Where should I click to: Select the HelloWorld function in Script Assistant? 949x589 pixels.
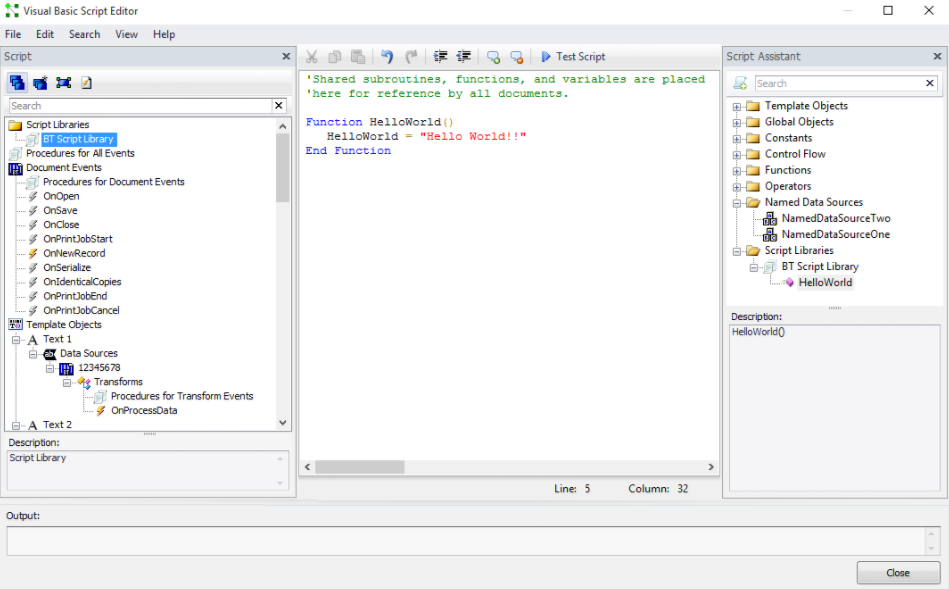pos(825,282)
